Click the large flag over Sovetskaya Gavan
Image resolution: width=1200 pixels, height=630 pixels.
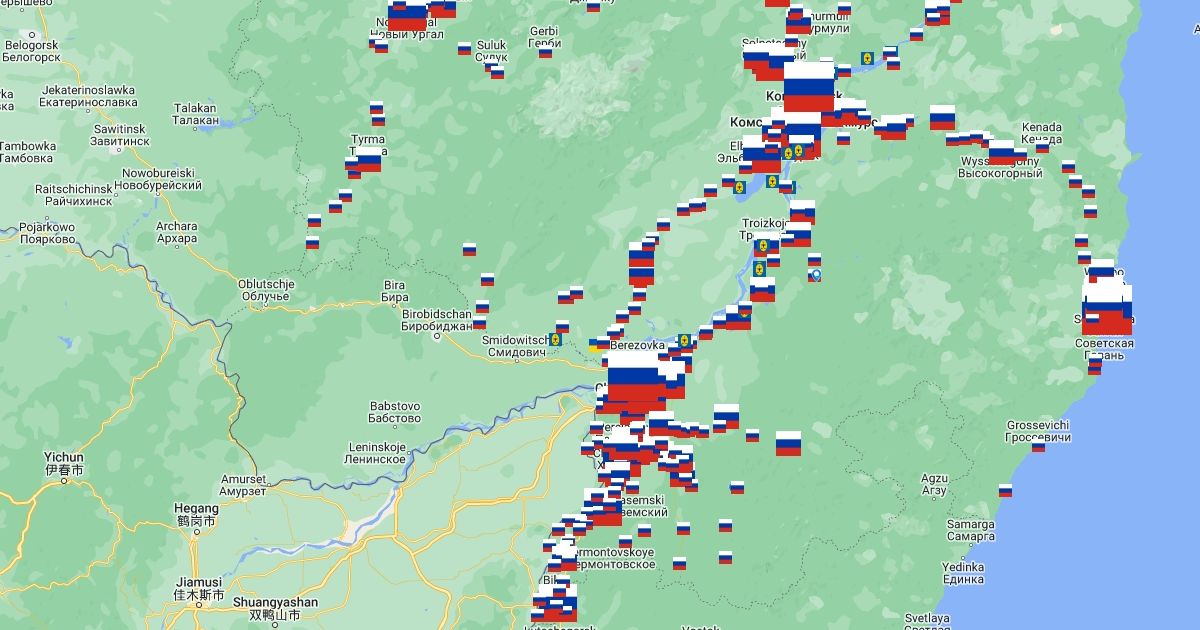tap(1107, 308)
